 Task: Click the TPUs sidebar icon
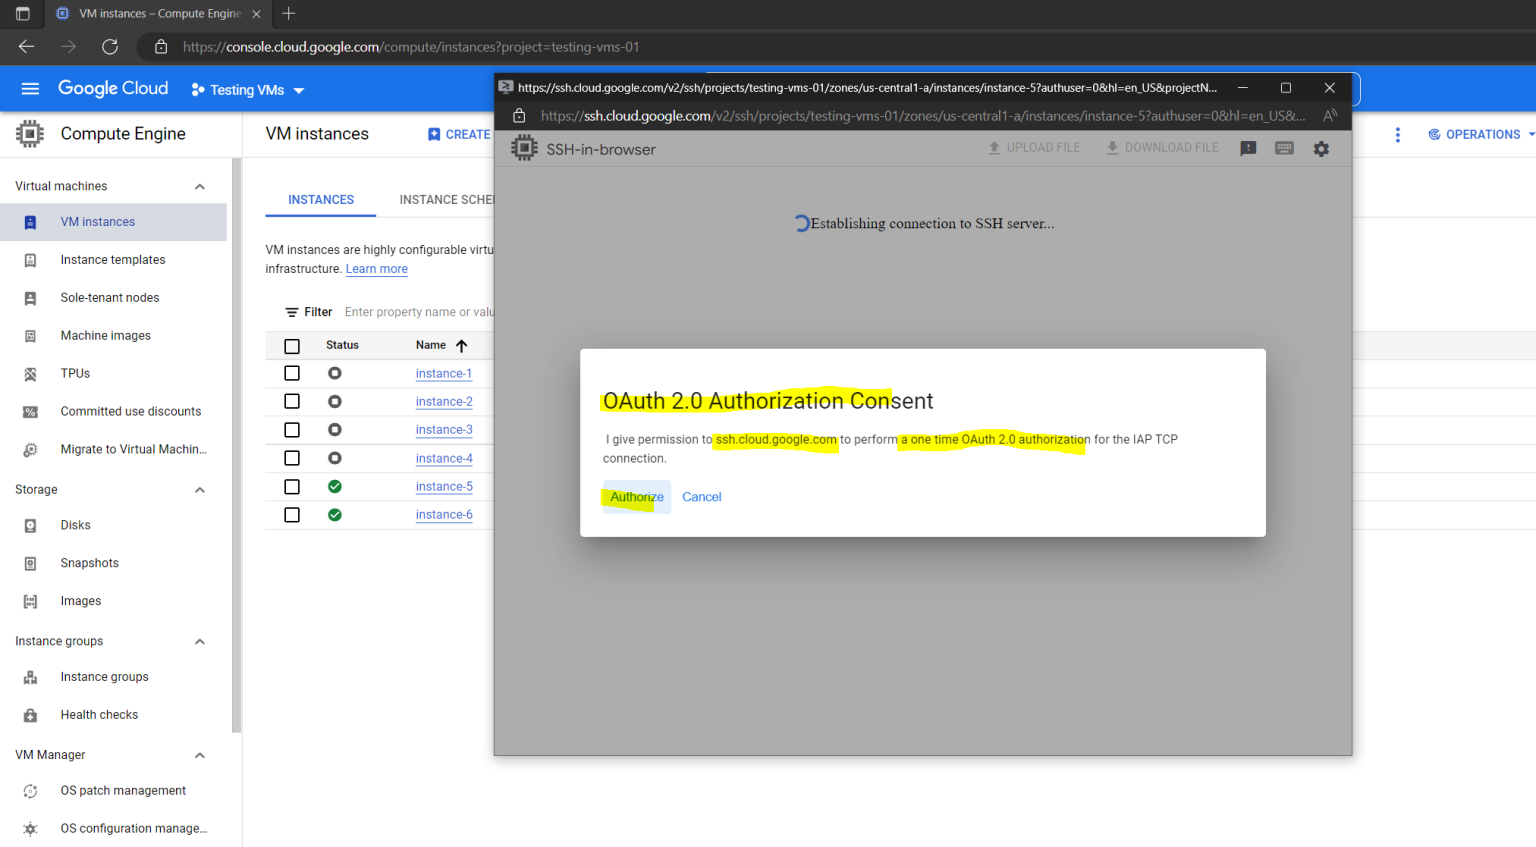pyautogui.click(x=30, y=373)
